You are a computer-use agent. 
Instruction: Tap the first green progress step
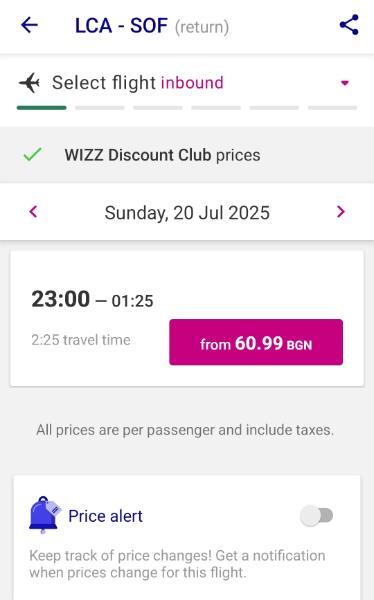42,108
